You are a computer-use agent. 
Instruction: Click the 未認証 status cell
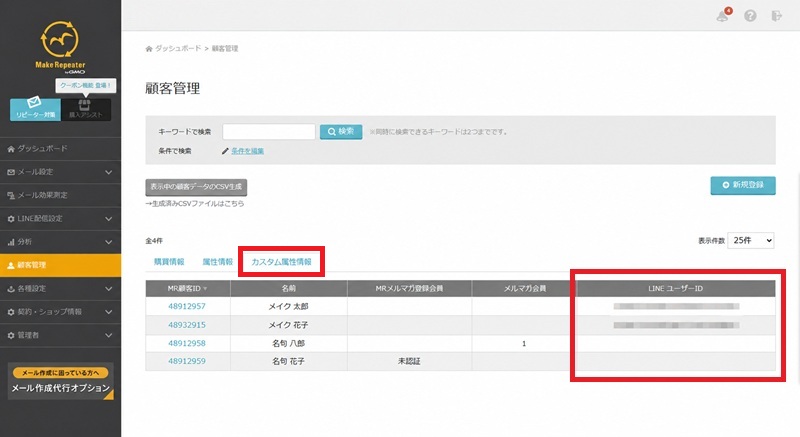pos(409,361)
